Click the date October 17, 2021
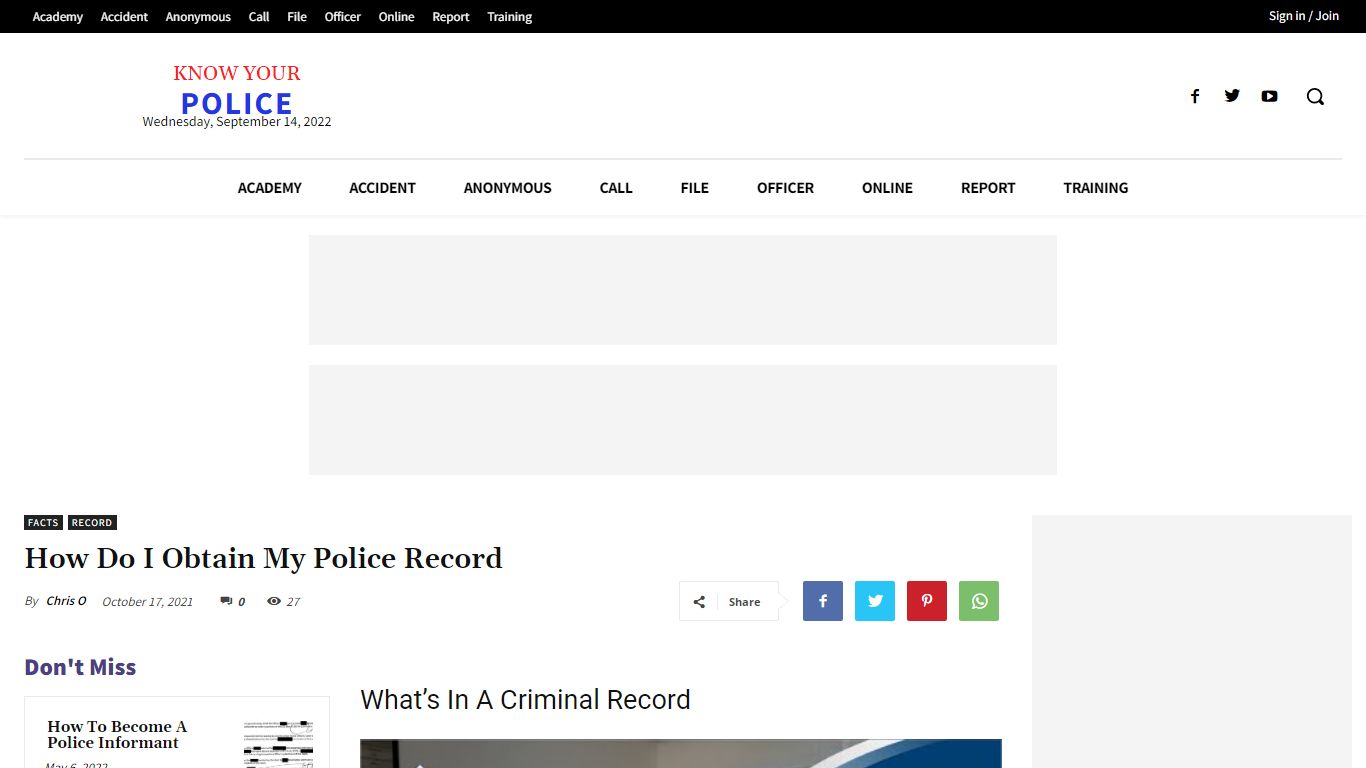This screenshot has height=768, width=1366. point(148,602)
